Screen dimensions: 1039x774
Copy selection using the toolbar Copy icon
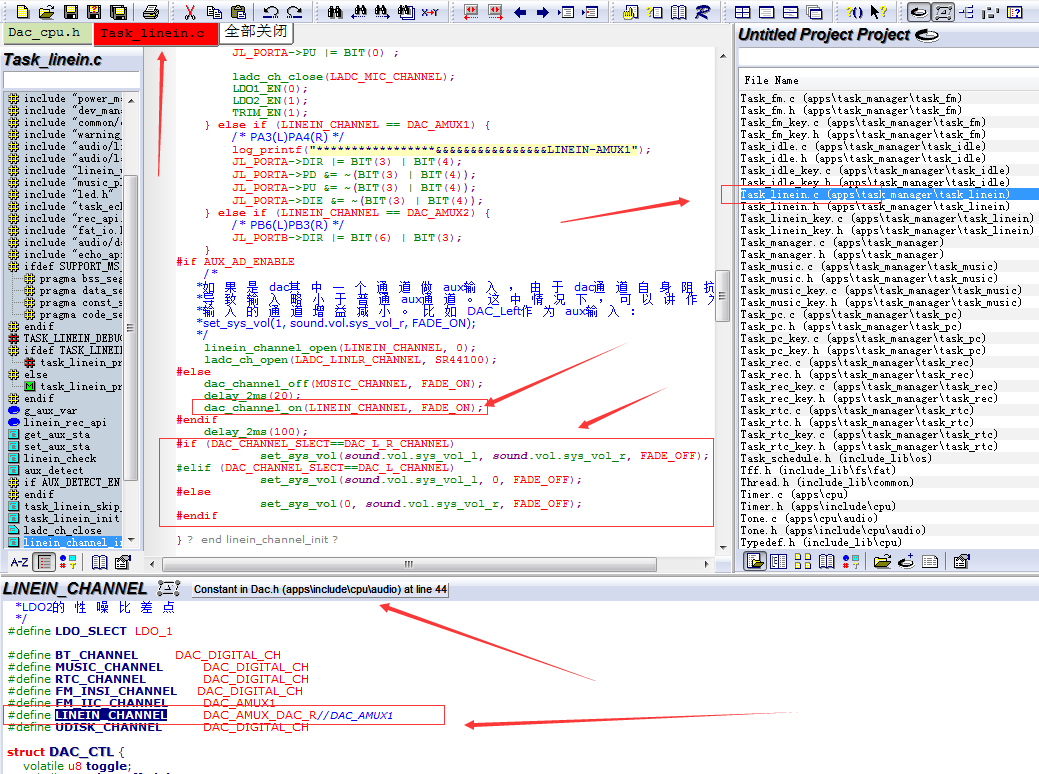(x=214, y=12)
